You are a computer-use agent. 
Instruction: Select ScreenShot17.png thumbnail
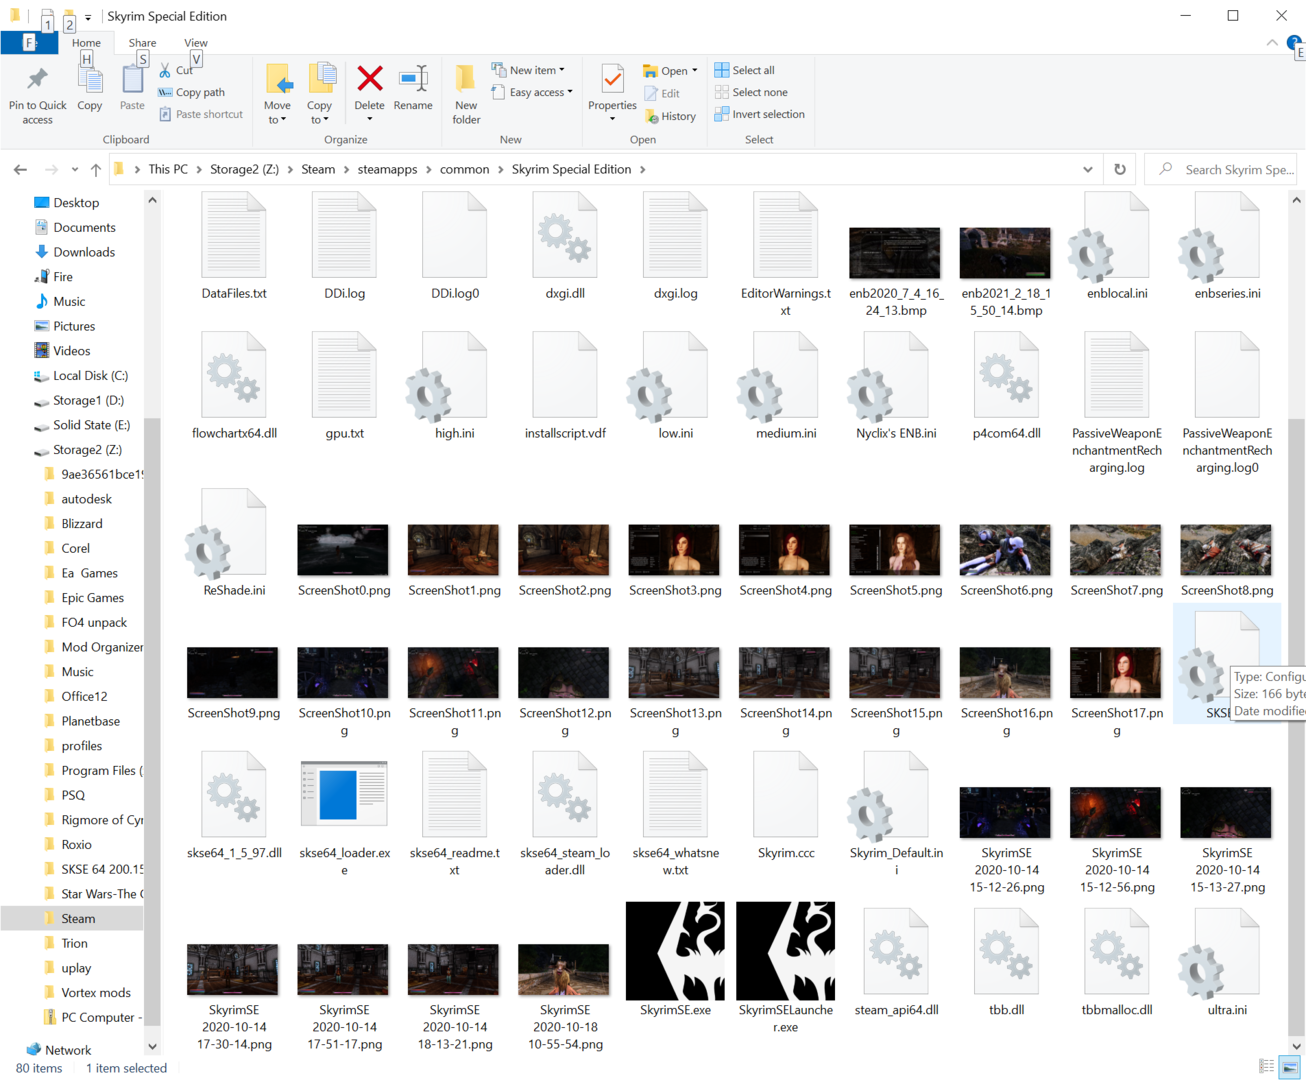tap(1115, 672)
